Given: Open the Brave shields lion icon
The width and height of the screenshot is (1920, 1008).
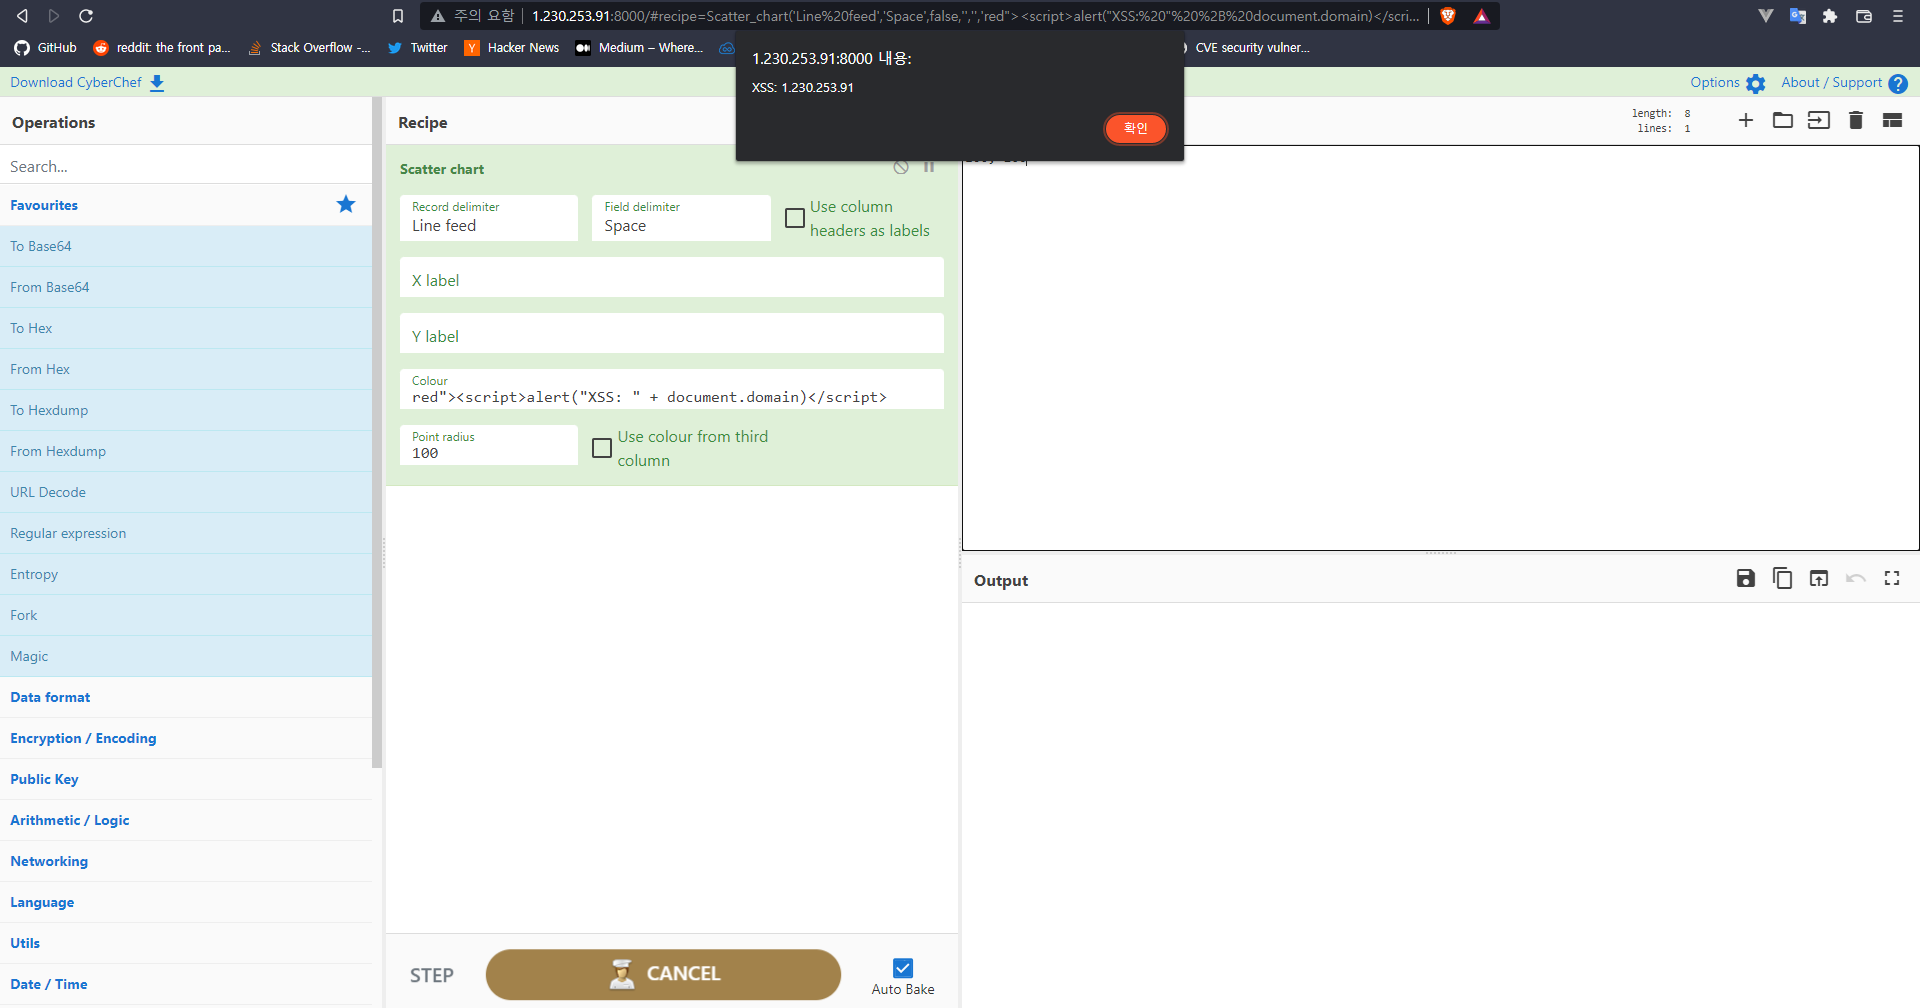Looking at the screenshot, I should [1447, 16].
